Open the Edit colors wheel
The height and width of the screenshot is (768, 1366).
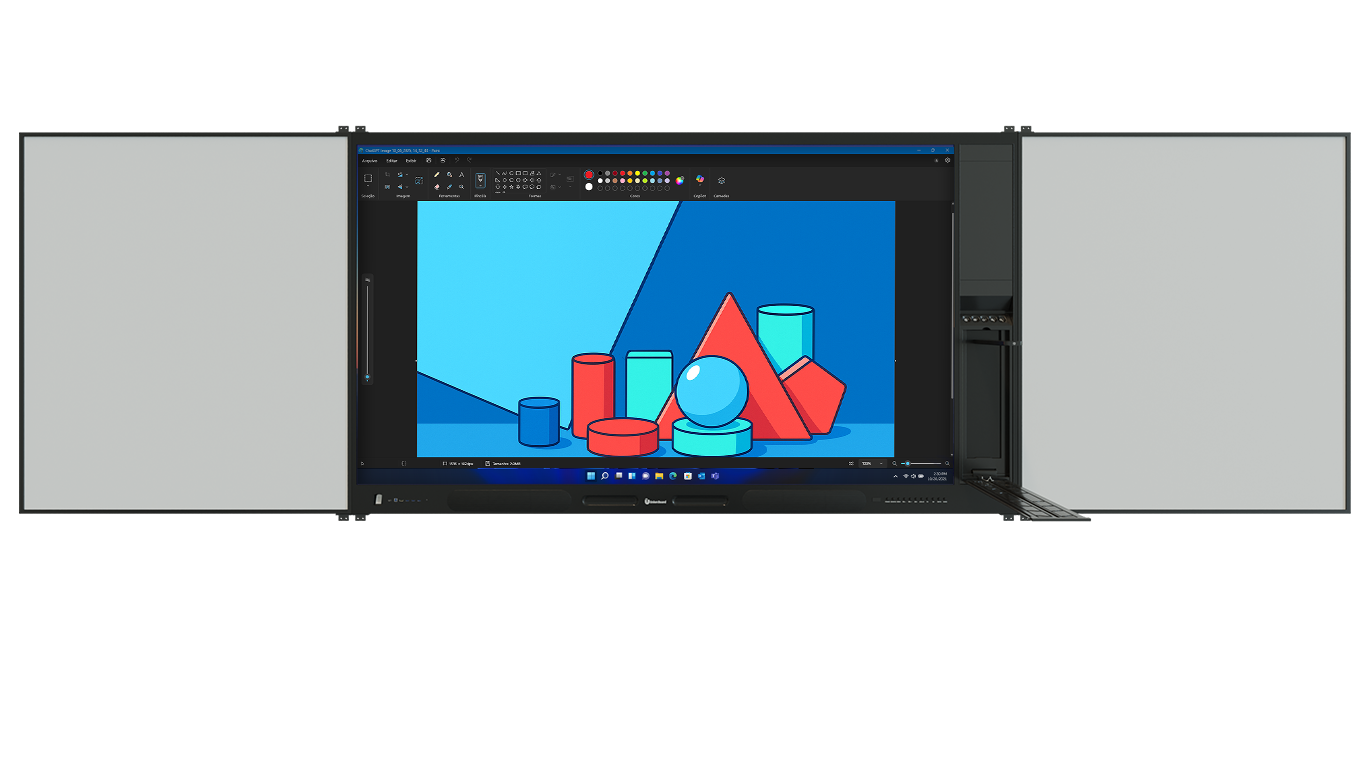680,181
